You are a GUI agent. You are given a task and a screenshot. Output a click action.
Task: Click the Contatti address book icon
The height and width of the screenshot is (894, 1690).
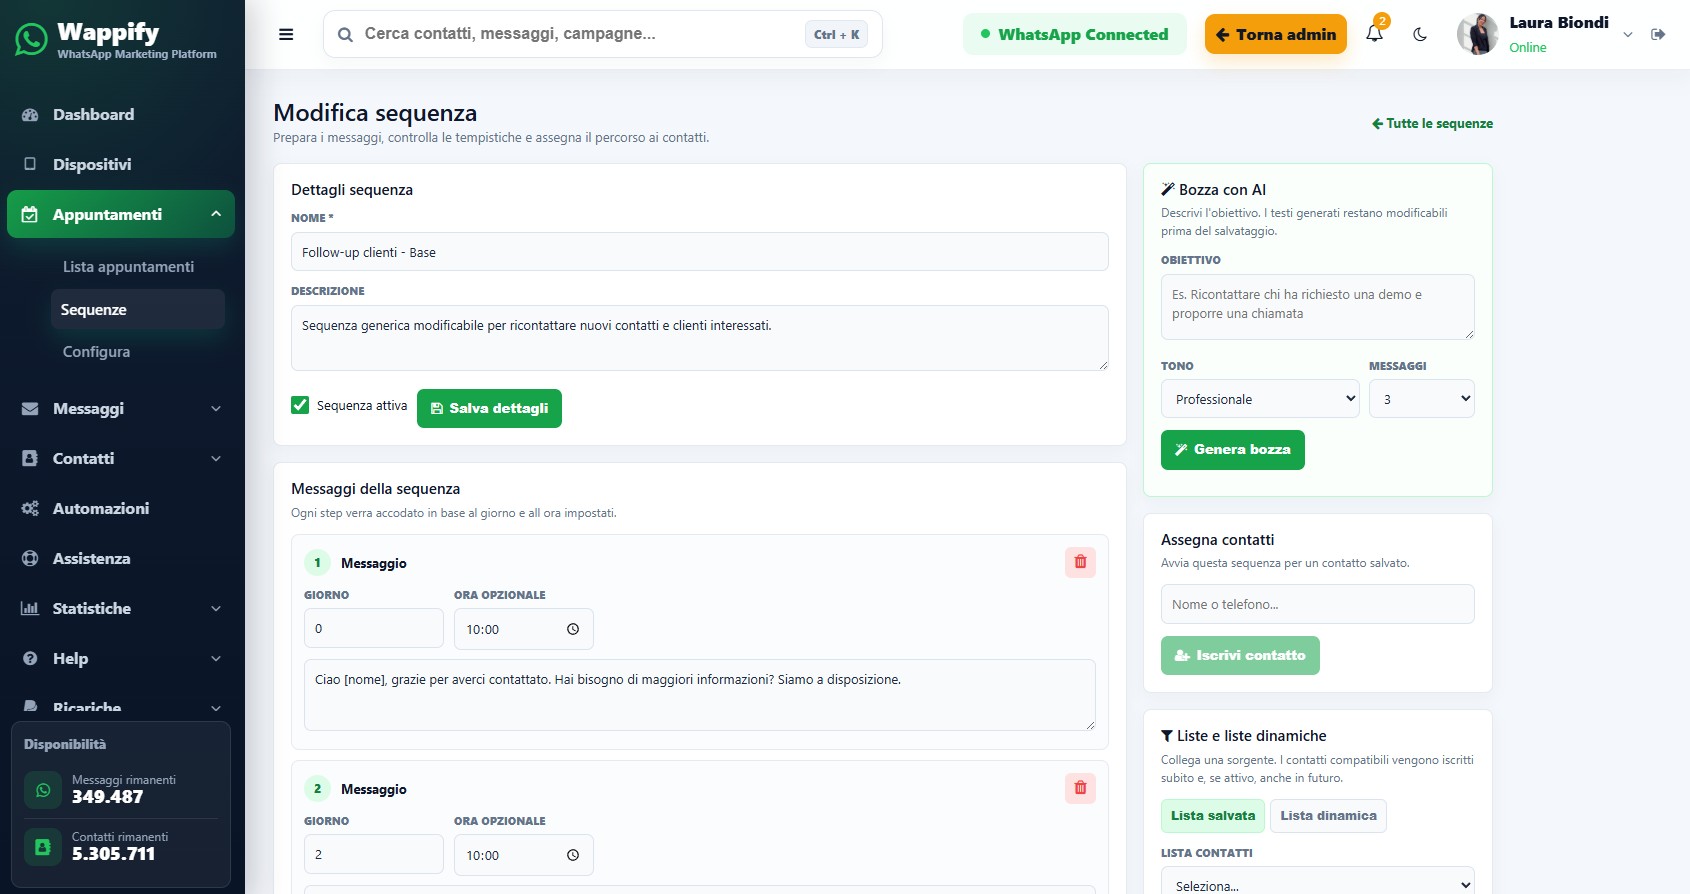tap(30, 458)
